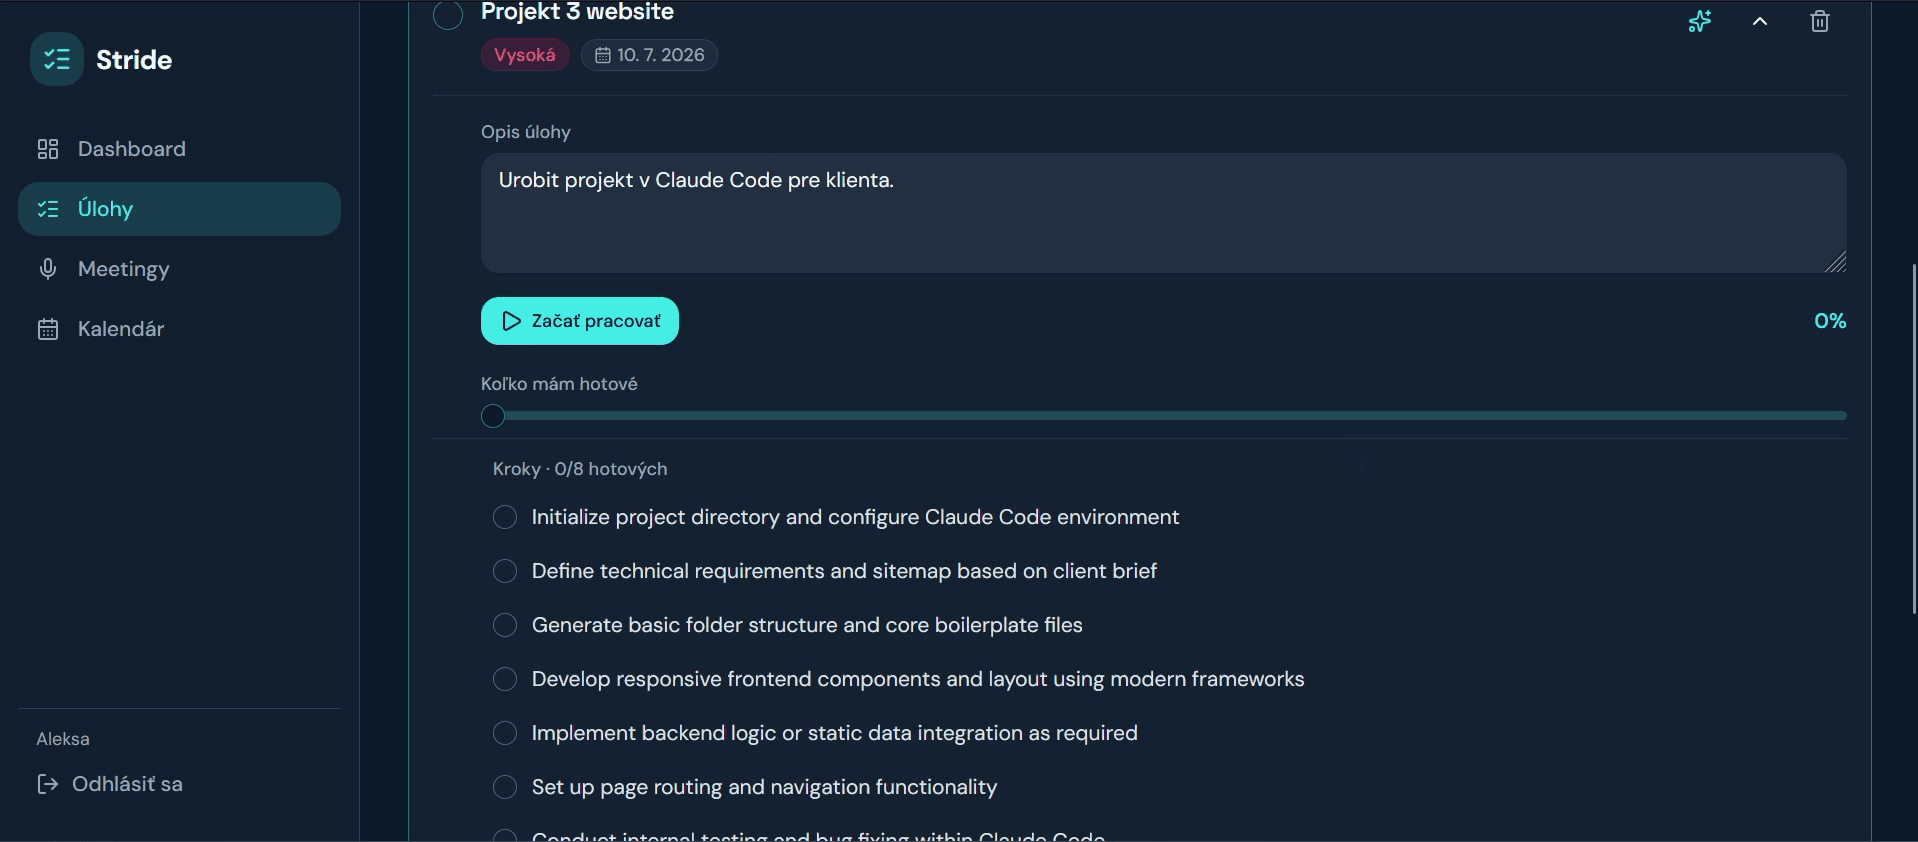Image resolution: width=1918 pixels, height=842 pixels.
Task: Click the Začať pracovať button
Action: click(x=580, y=321)
